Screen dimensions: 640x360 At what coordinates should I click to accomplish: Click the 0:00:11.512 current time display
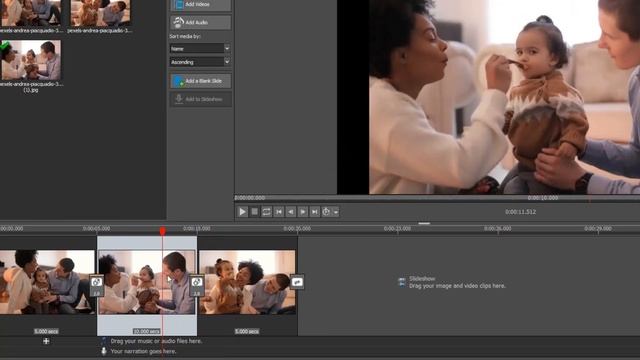click(520, 212)
